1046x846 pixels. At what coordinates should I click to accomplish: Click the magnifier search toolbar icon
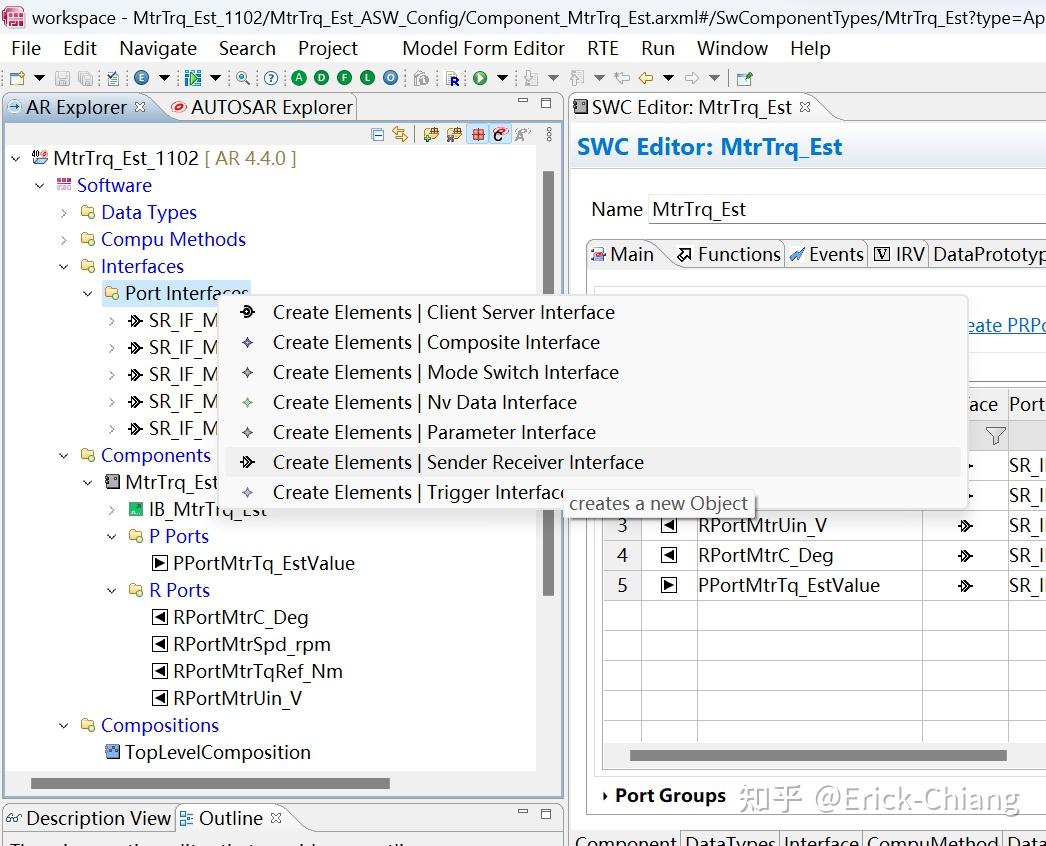point(243,78)
